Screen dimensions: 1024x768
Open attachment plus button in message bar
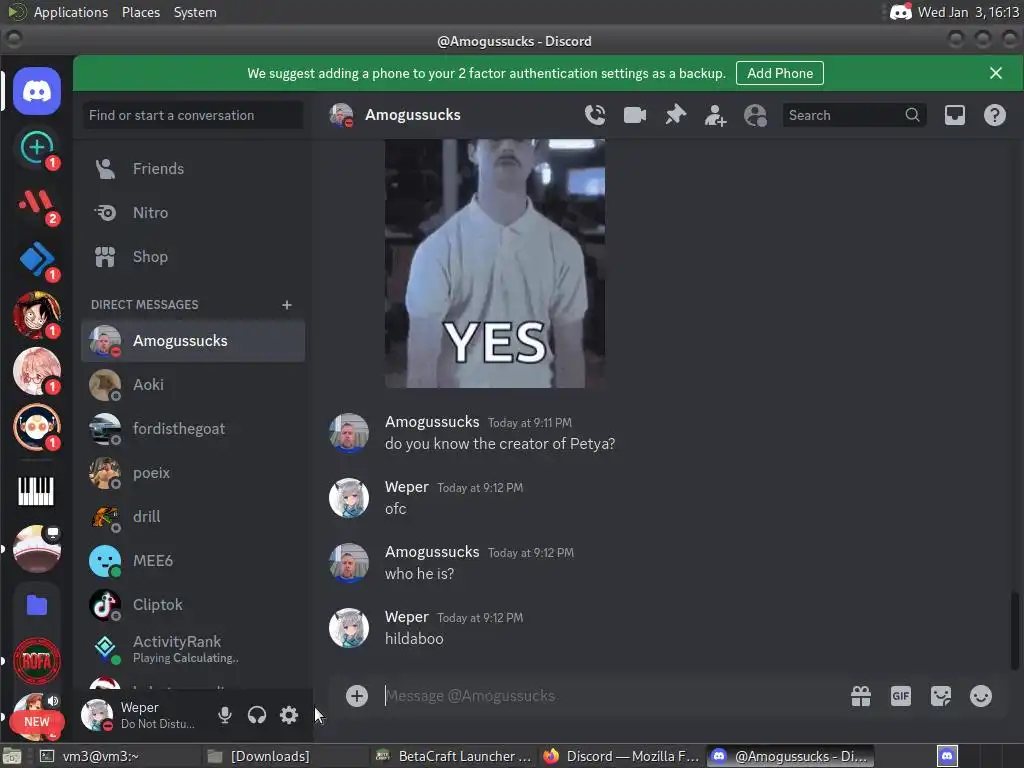tap(357, 696)
